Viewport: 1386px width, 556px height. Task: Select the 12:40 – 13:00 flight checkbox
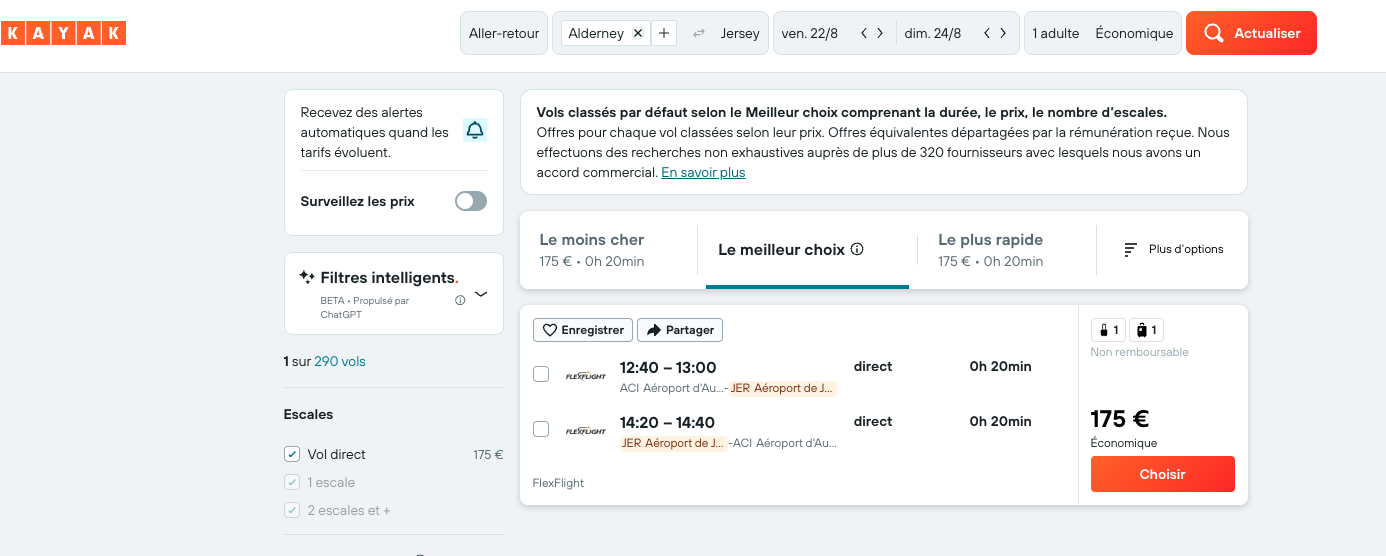pos(541,374)
